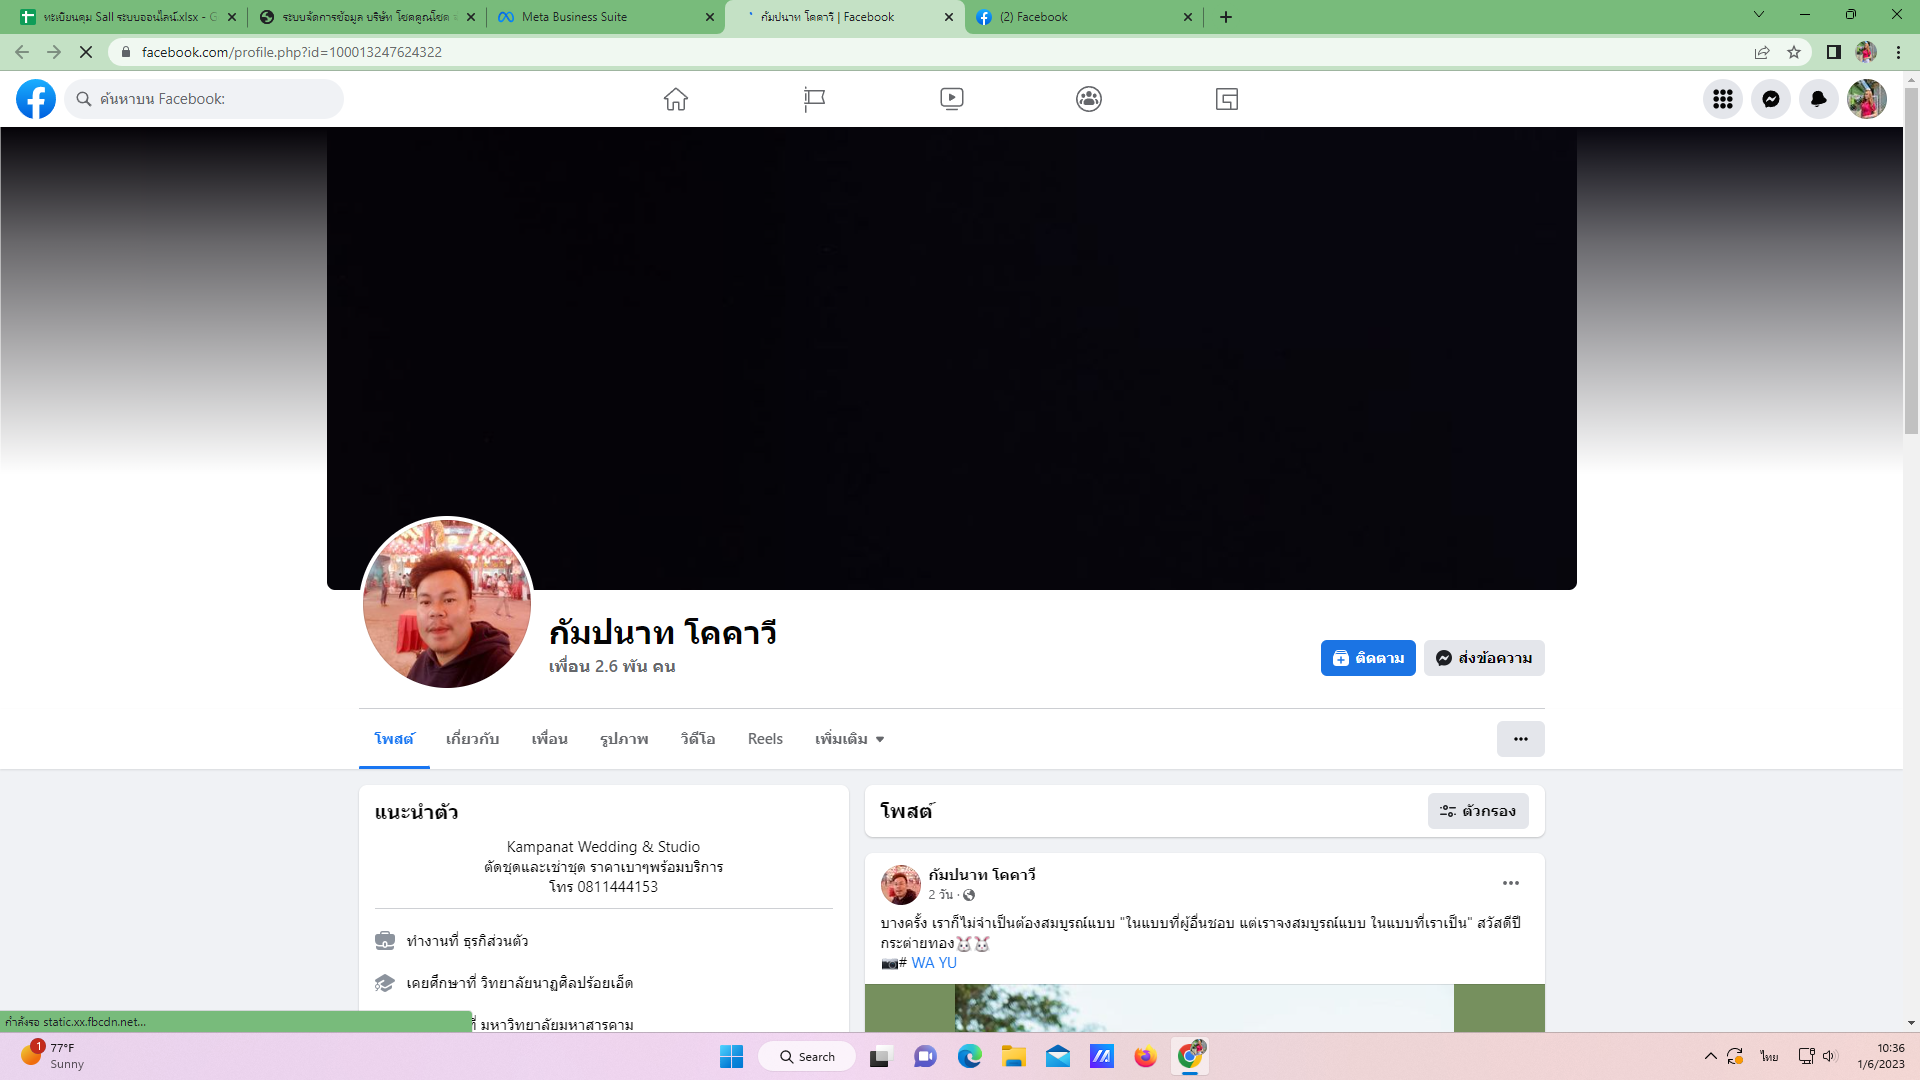
Task: Open the ตัวกรอง posts filter button
Action: tap(1478, 811)
